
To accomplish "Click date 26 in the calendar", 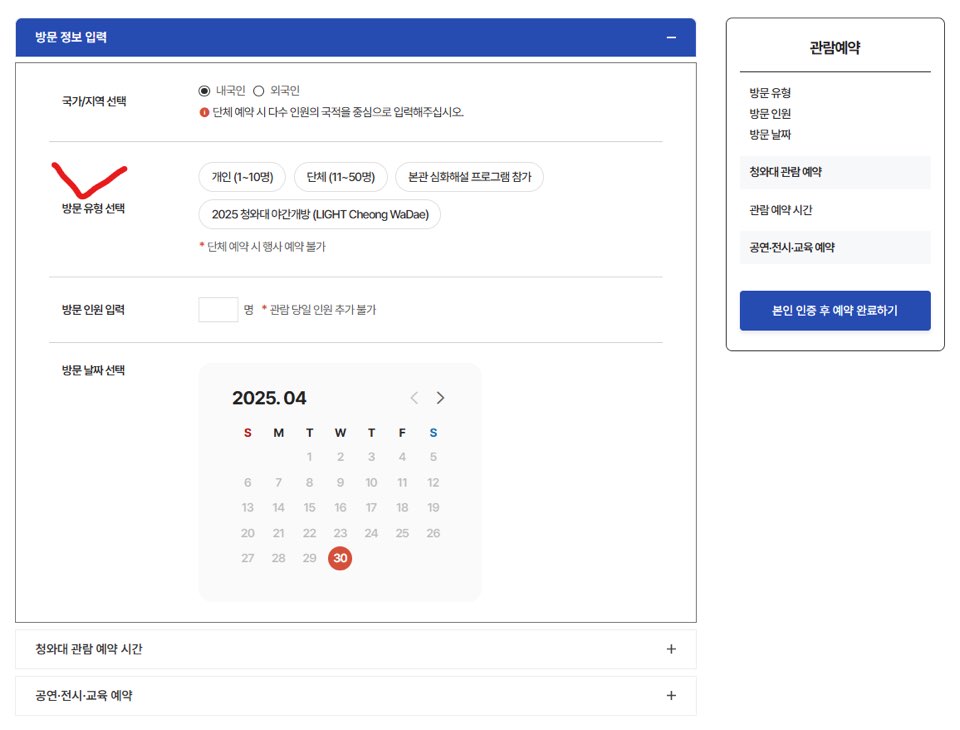I will (433, 533).
